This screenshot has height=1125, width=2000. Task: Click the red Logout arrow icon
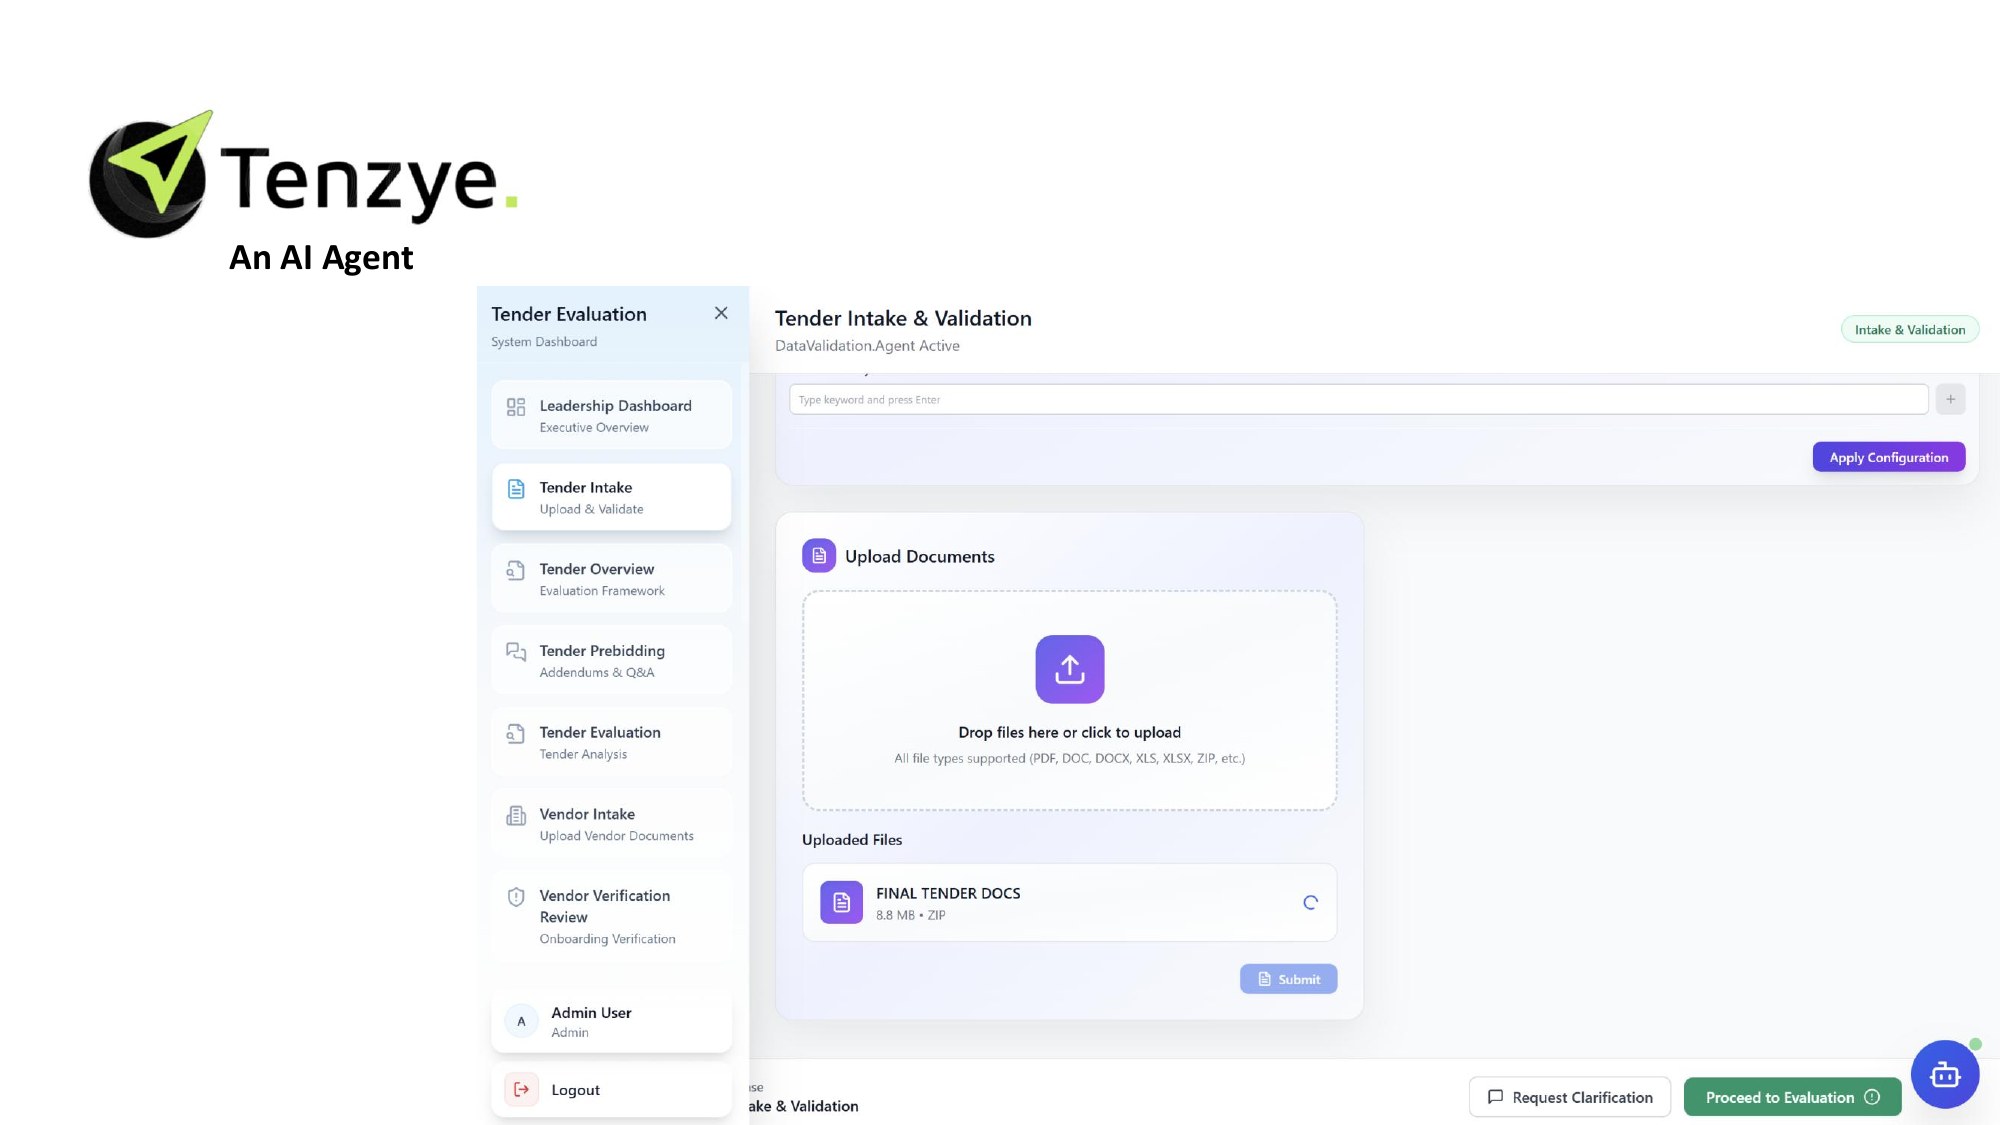[521, 1090]
